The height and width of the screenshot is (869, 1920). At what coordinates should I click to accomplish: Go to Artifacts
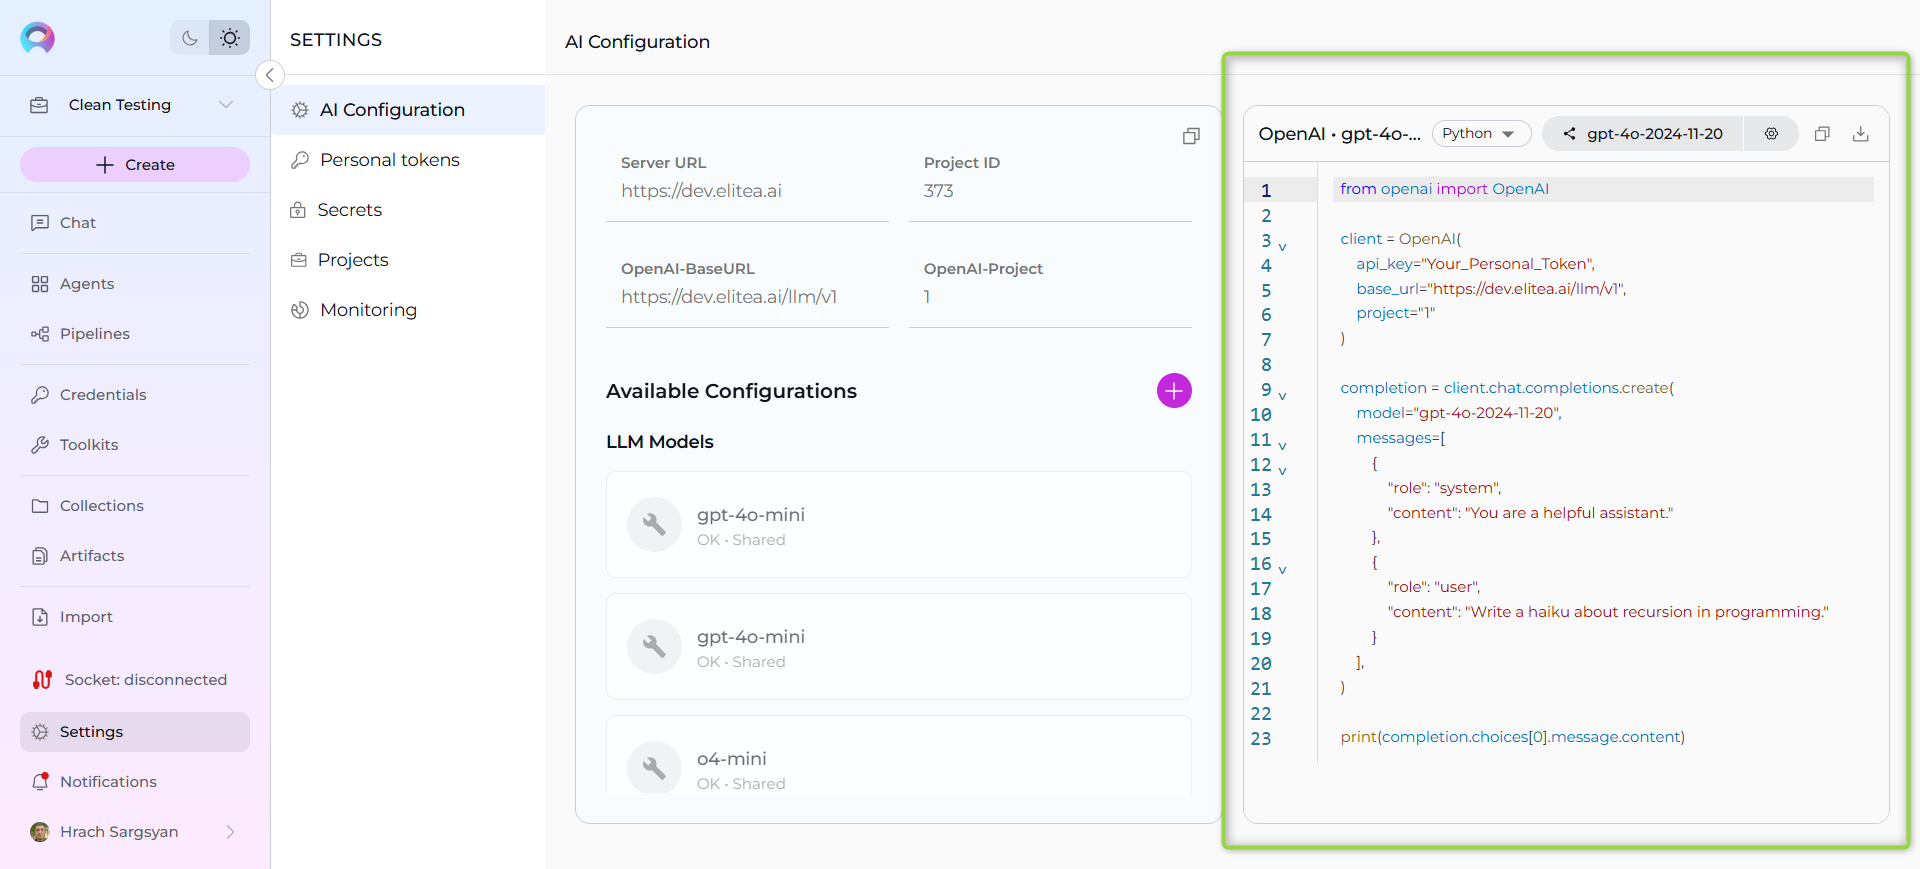(135, 556)
